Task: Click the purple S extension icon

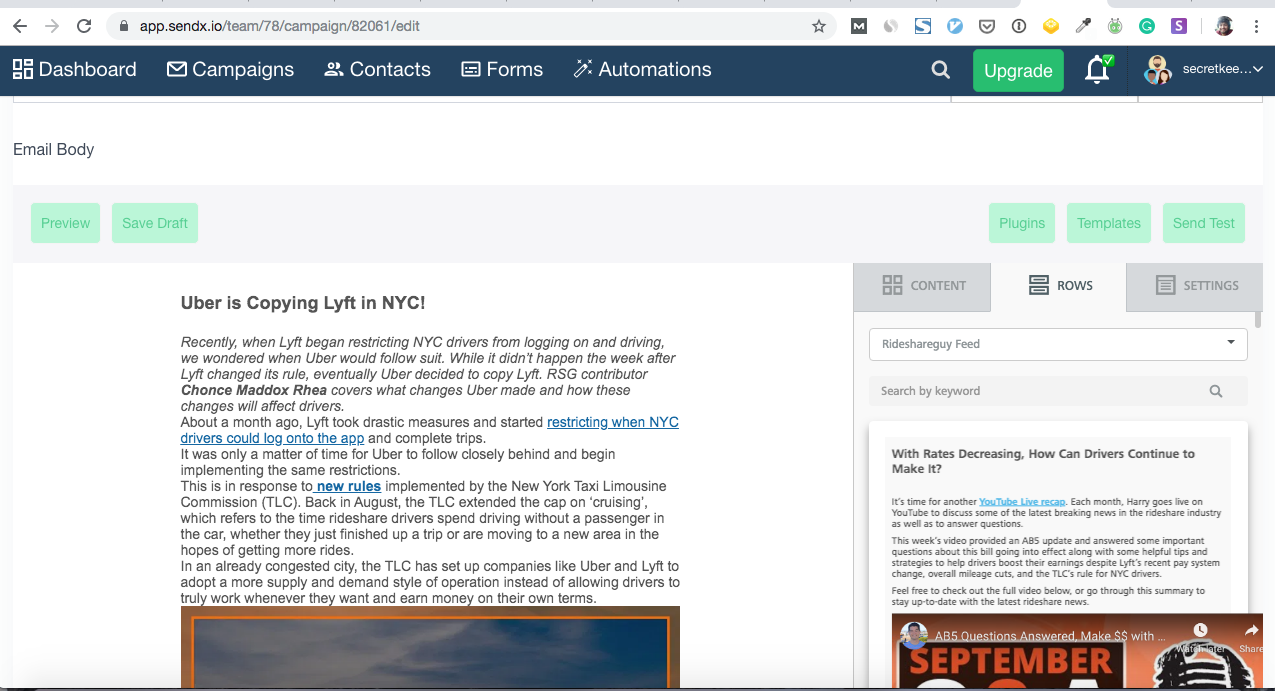Action: point(1179,26)
